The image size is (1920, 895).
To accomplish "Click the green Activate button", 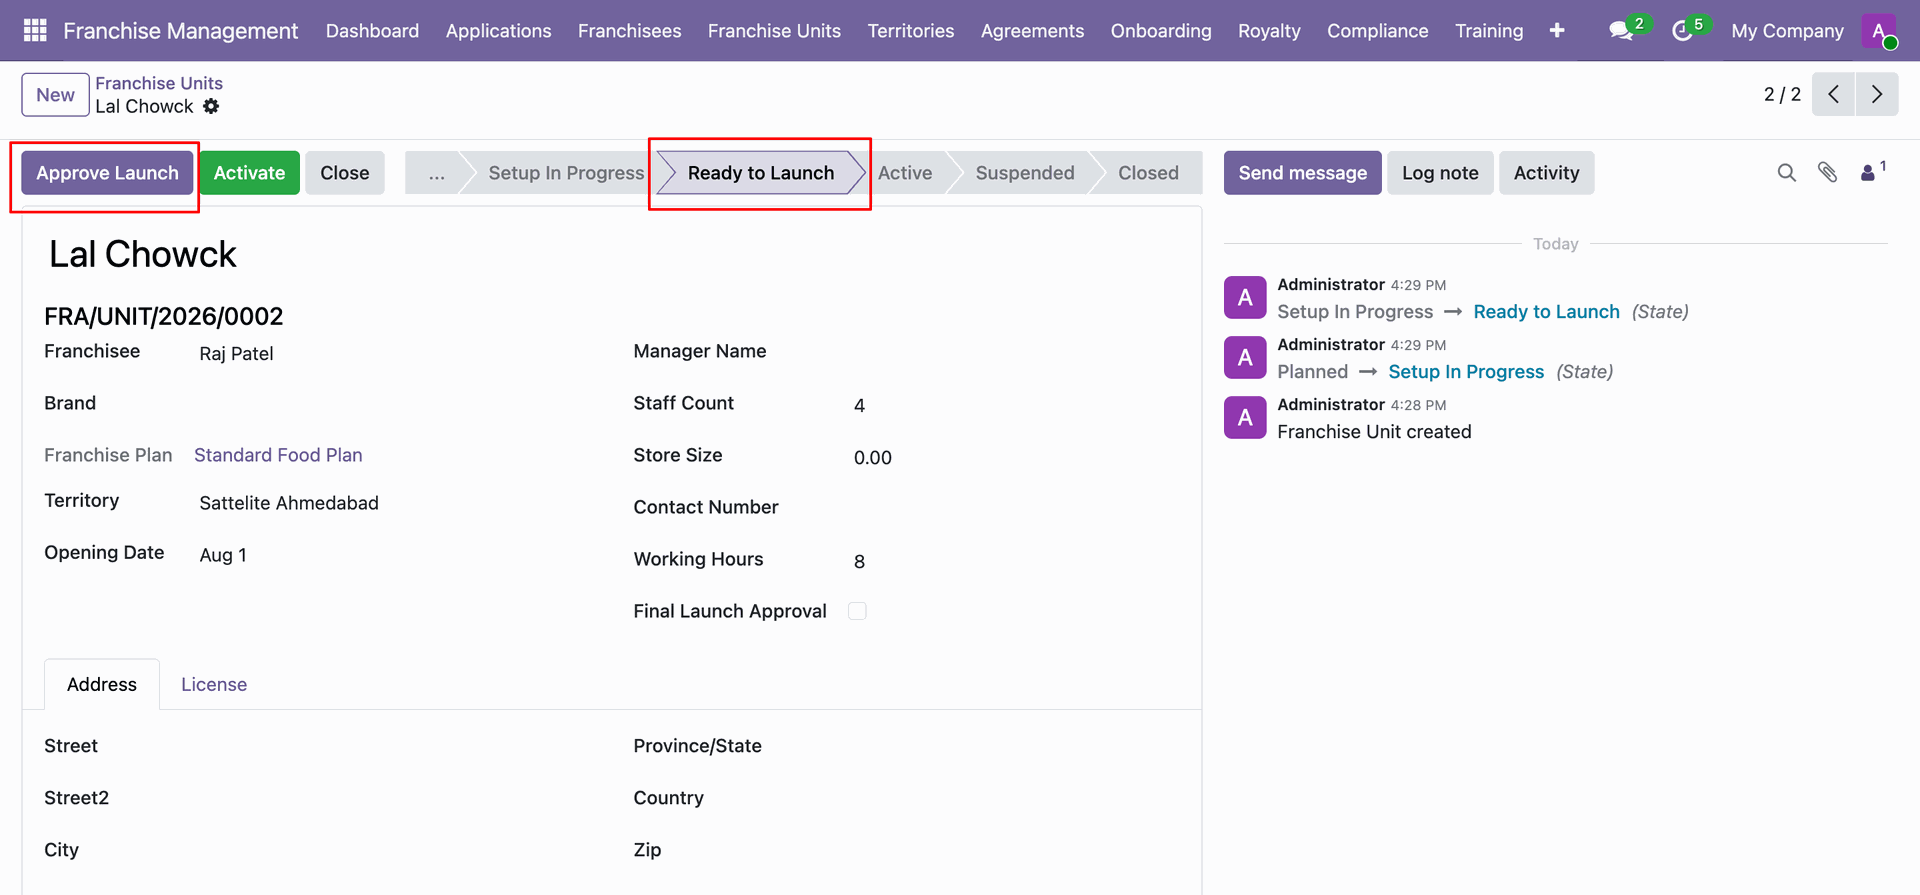I will (x=249, y=173).
